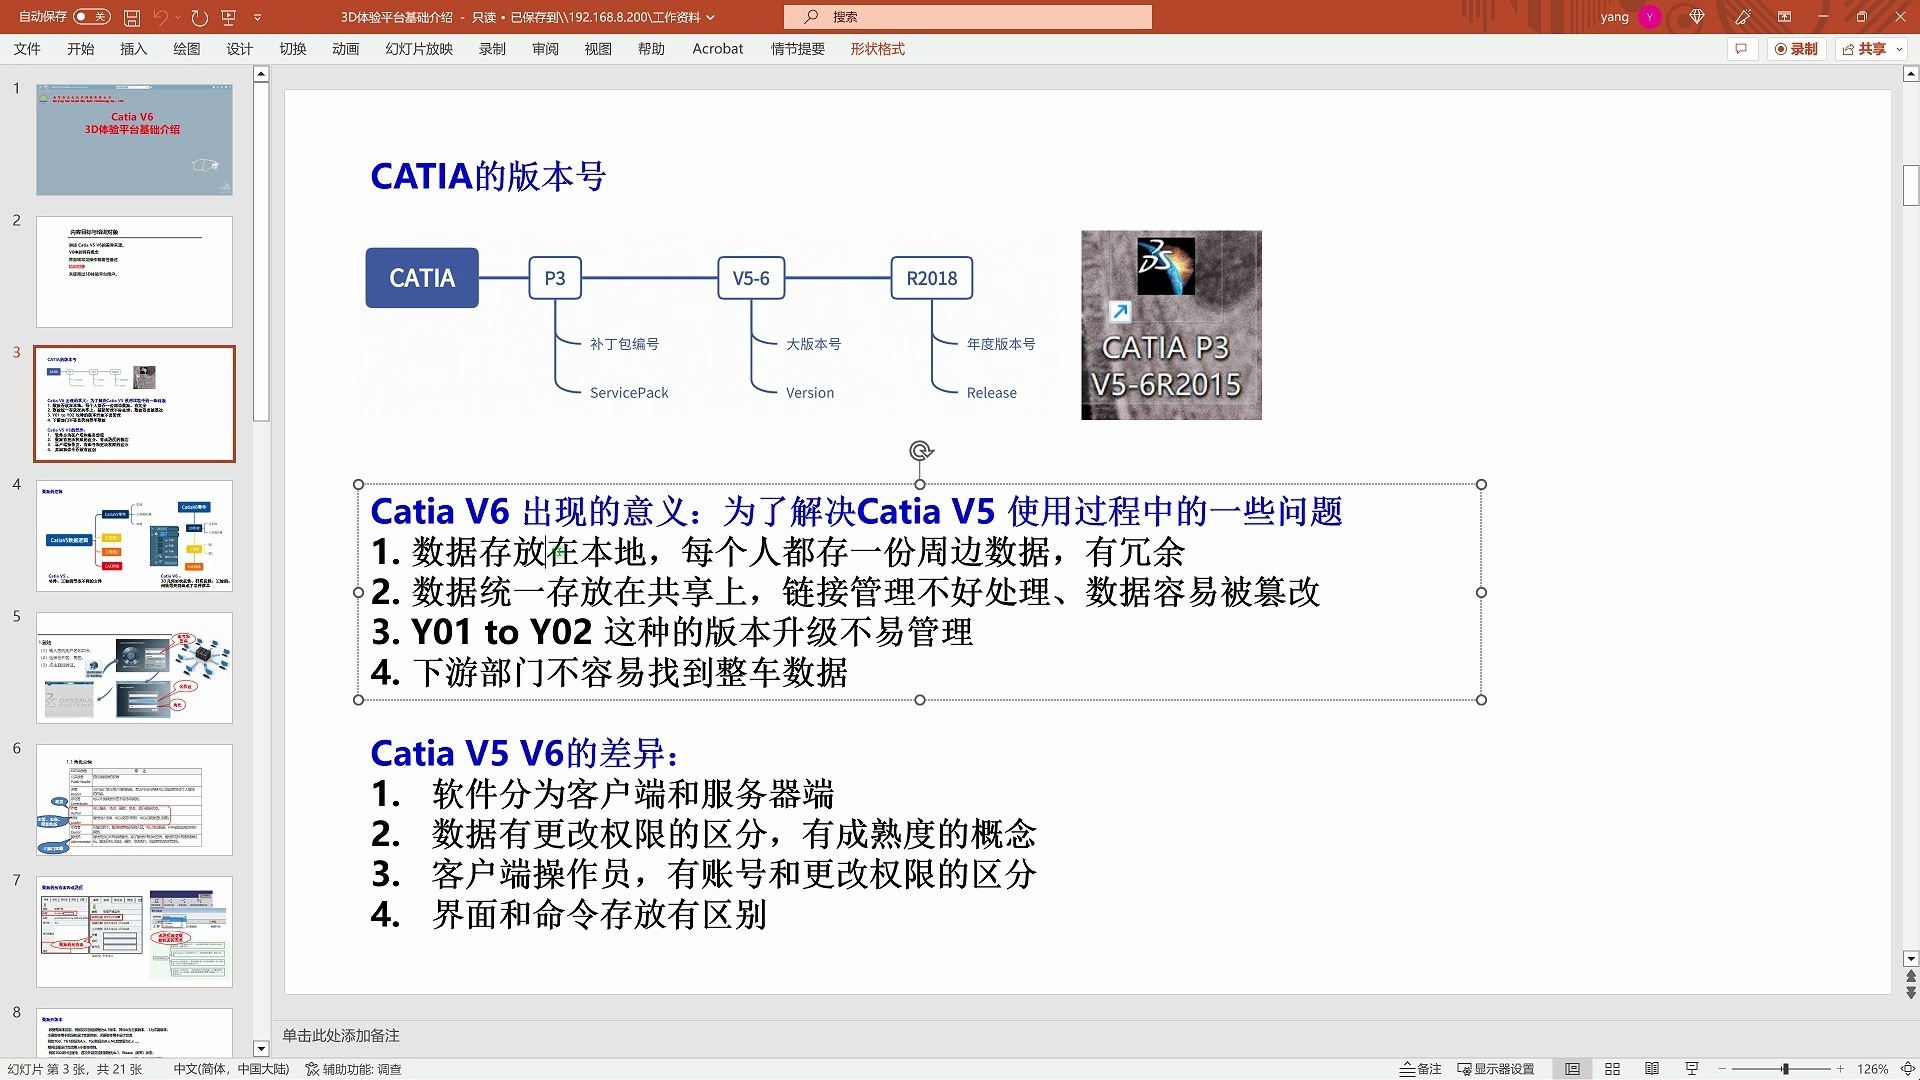The width and height of the screenshot is (1920, 1080).
Task: Open the 帮助 tab
Action: (x=651, y=49)
